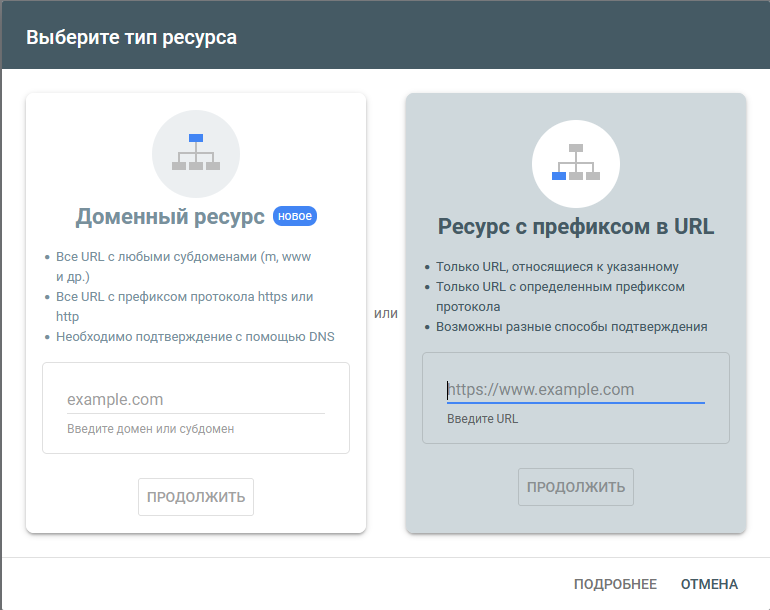Open the ПОДРОБНЕЕ link
The image size is (770, 610).
pyautogui.click(x=615, y=584)
